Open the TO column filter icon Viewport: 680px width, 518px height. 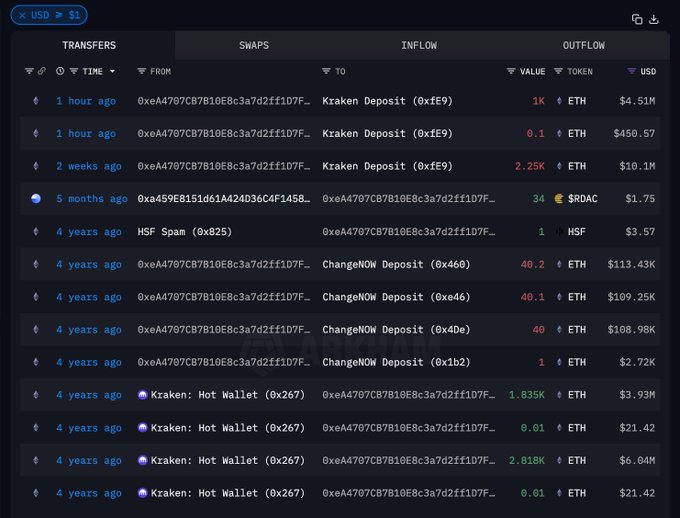[x=327, y=71]
